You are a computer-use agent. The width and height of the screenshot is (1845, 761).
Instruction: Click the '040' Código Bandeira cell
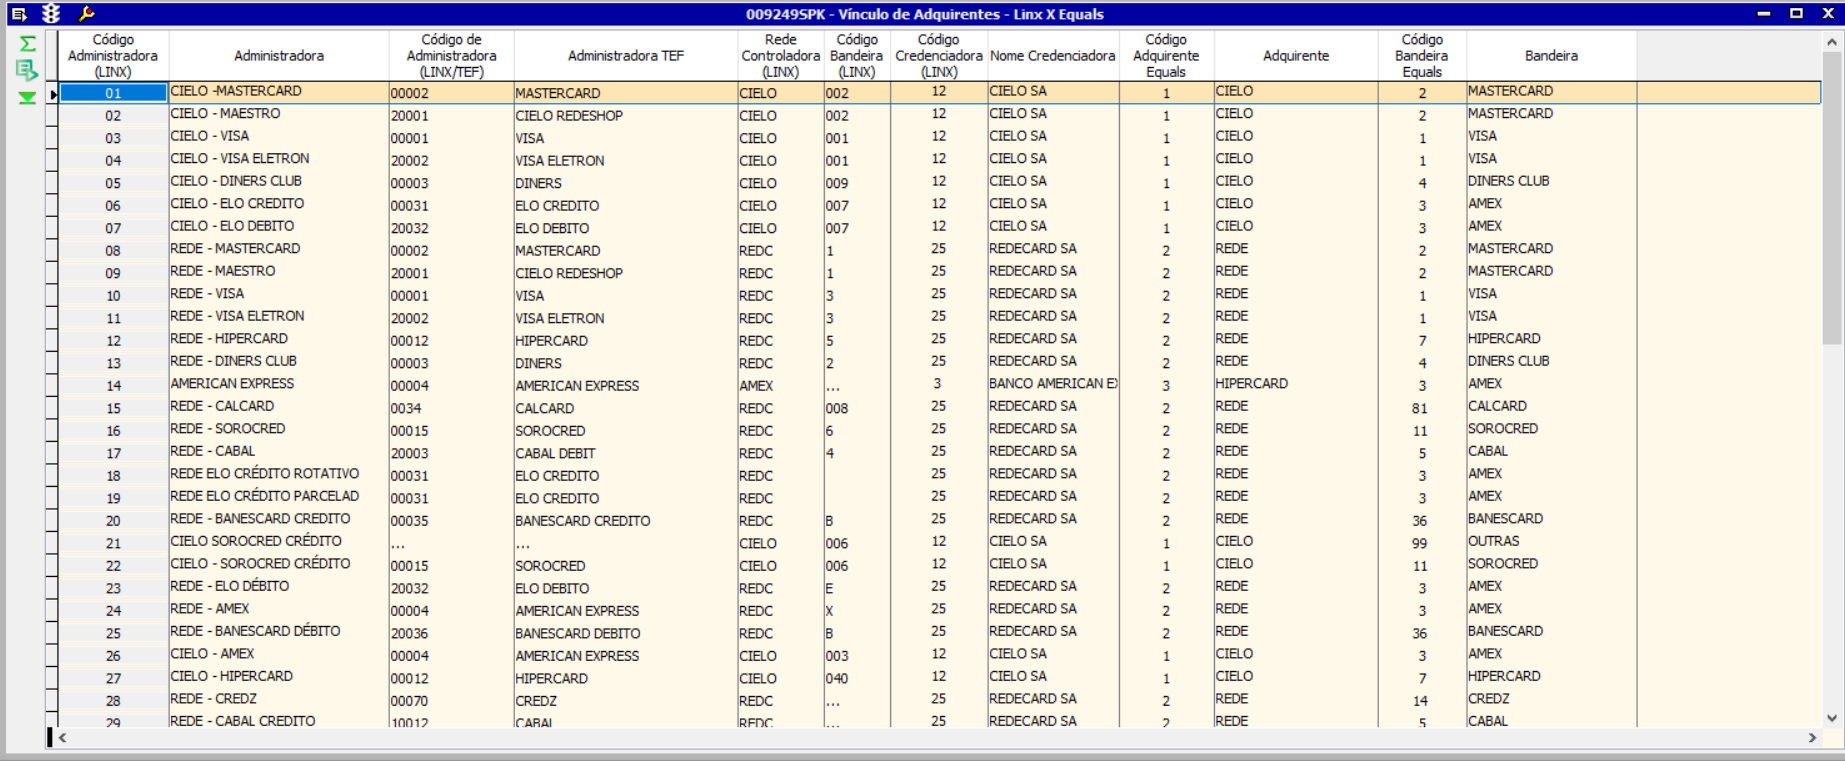[857, 678]
